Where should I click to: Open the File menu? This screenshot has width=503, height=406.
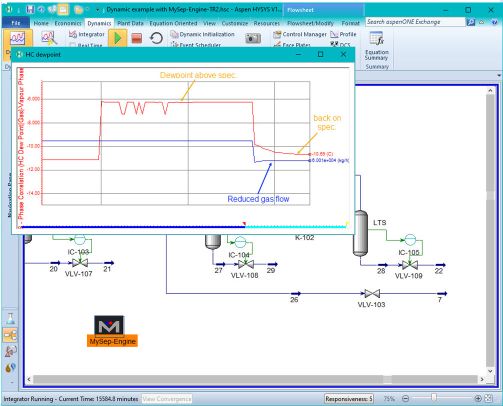click(x=16, y=23)
